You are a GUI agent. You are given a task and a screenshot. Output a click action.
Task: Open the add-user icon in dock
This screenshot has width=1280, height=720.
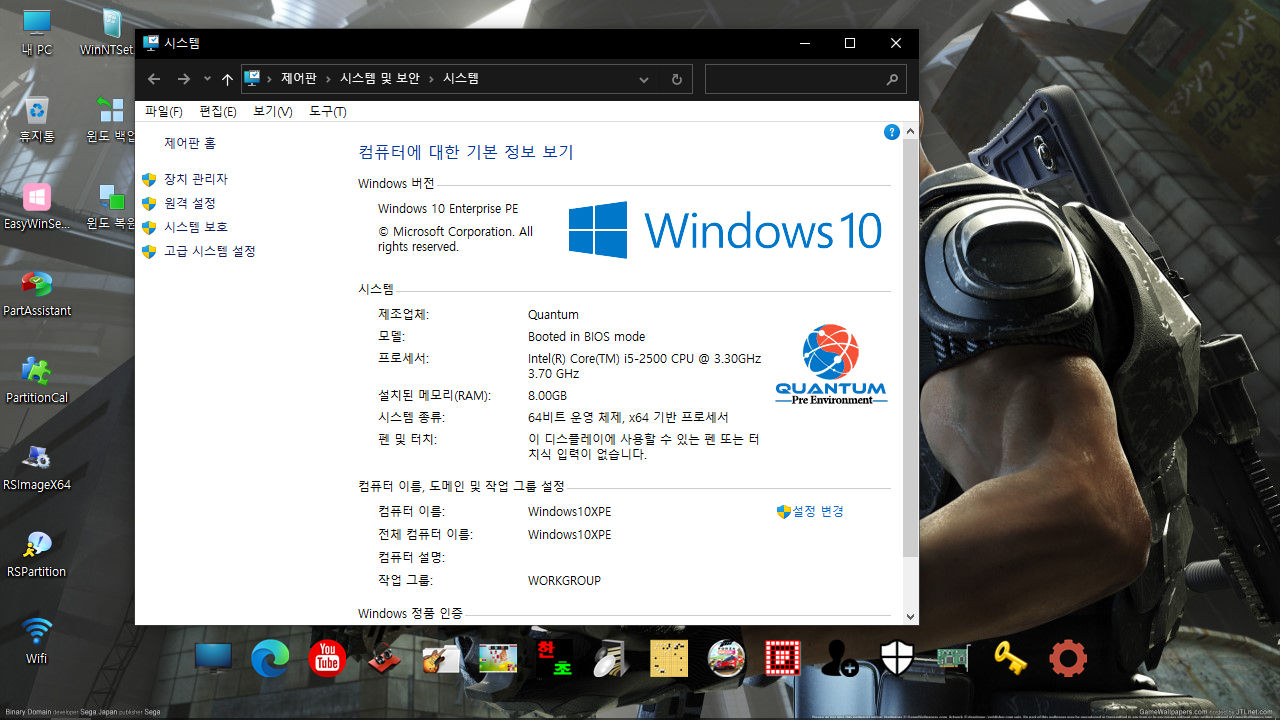point(839,658)
